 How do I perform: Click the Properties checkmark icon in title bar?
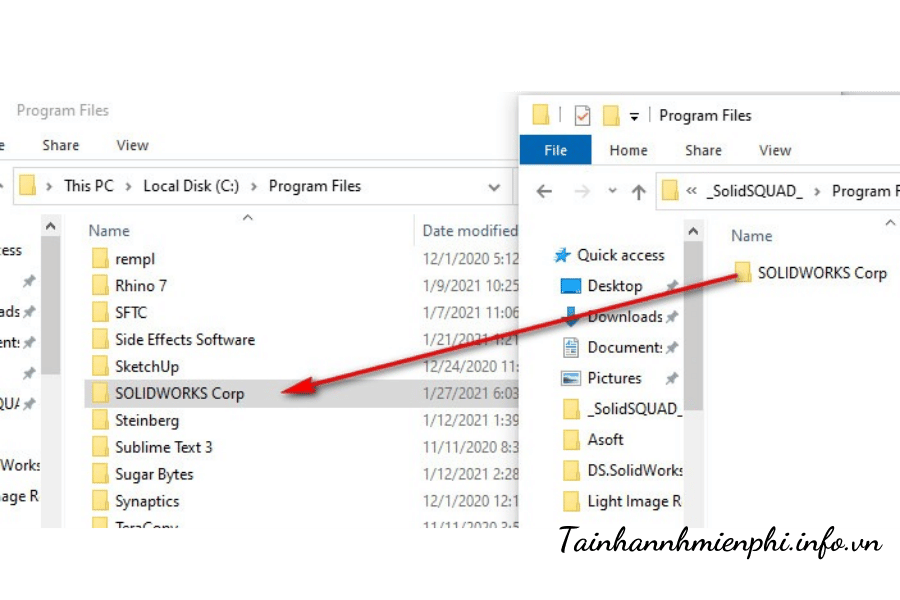pos(582,116)
